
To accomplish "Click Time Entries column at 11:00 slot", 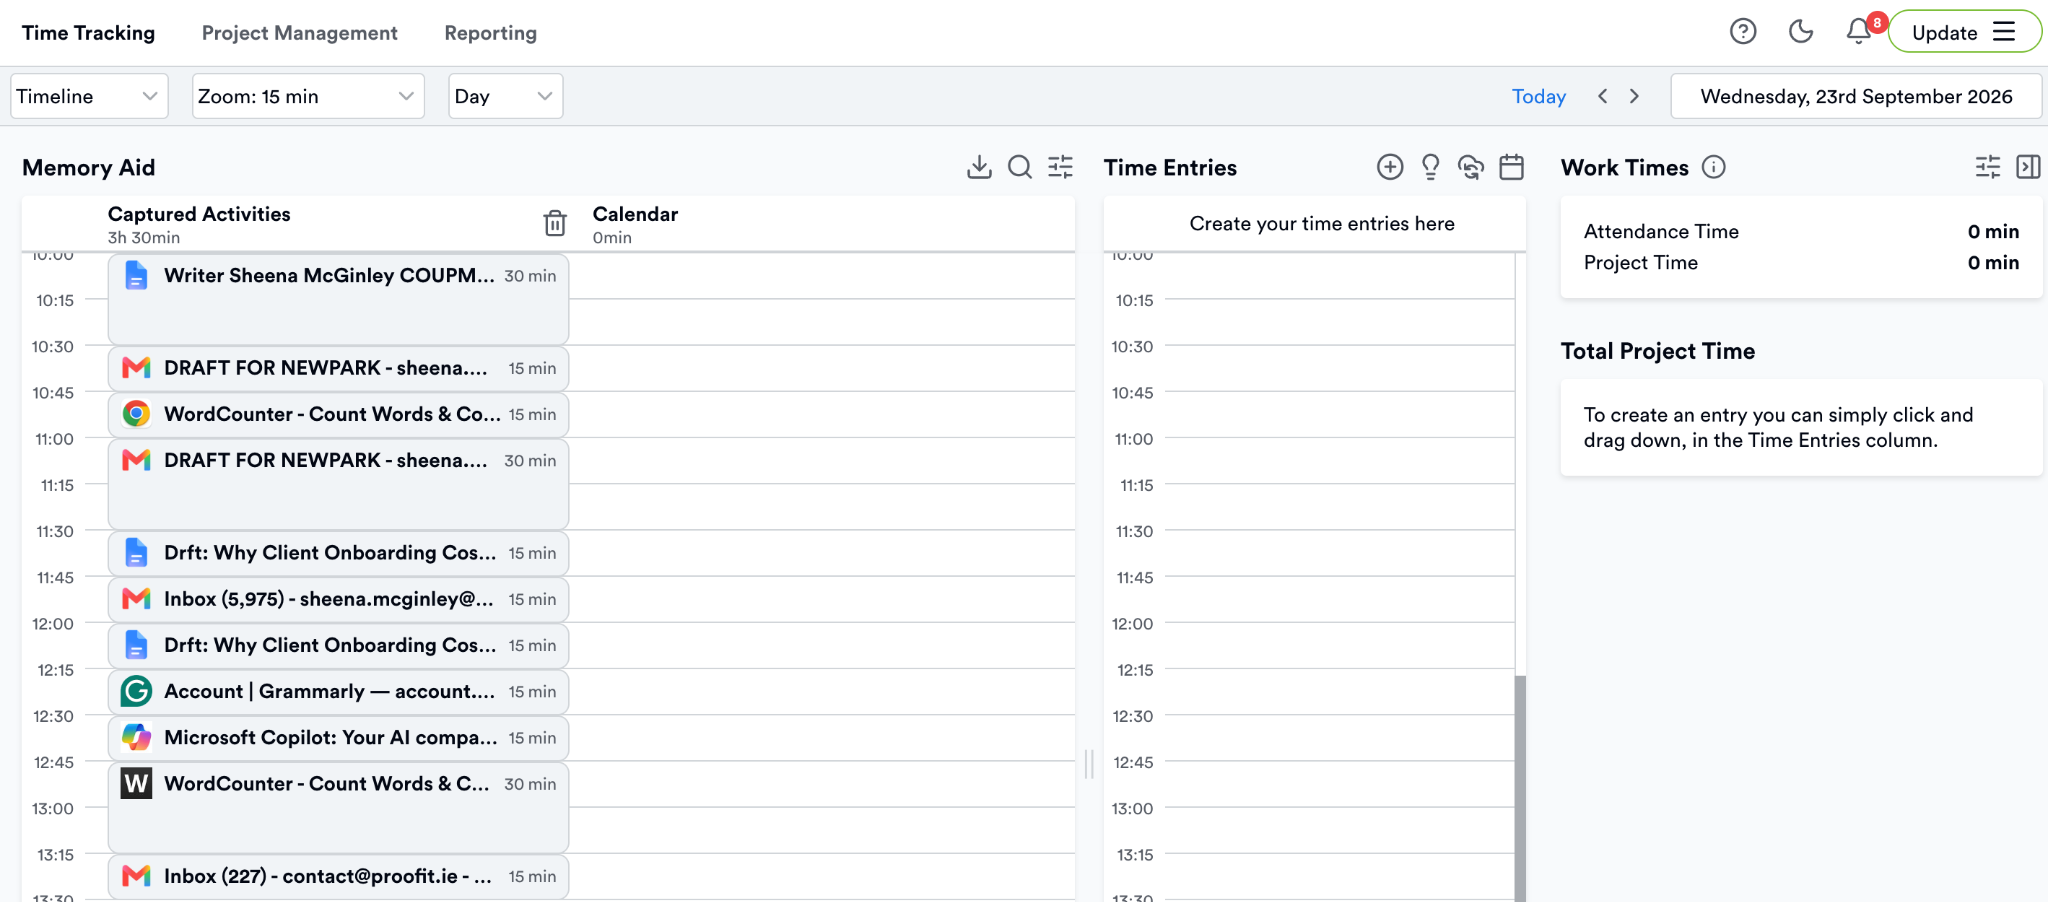I will (1339, 461).
